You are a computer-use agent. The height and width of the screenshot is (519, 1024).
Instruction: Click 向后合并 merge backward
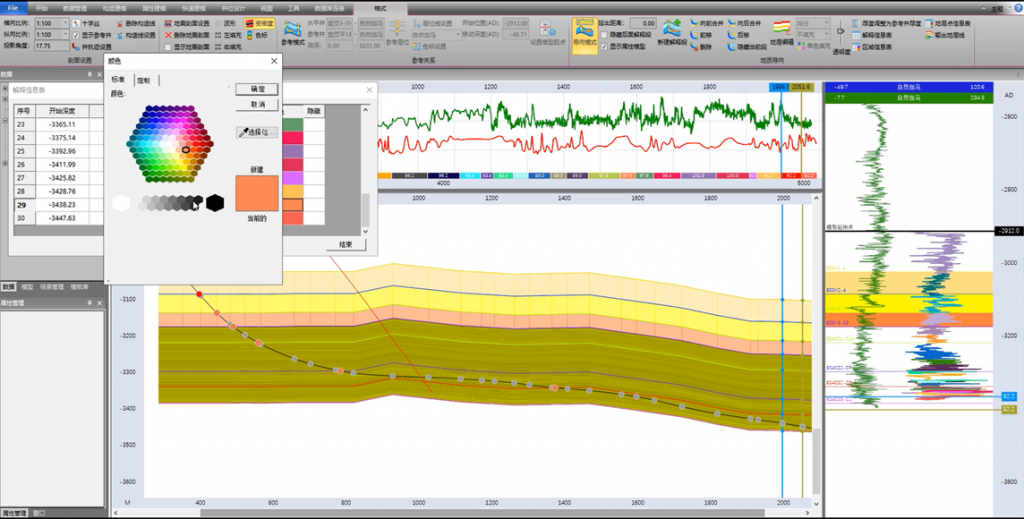(x=744, y=24)
